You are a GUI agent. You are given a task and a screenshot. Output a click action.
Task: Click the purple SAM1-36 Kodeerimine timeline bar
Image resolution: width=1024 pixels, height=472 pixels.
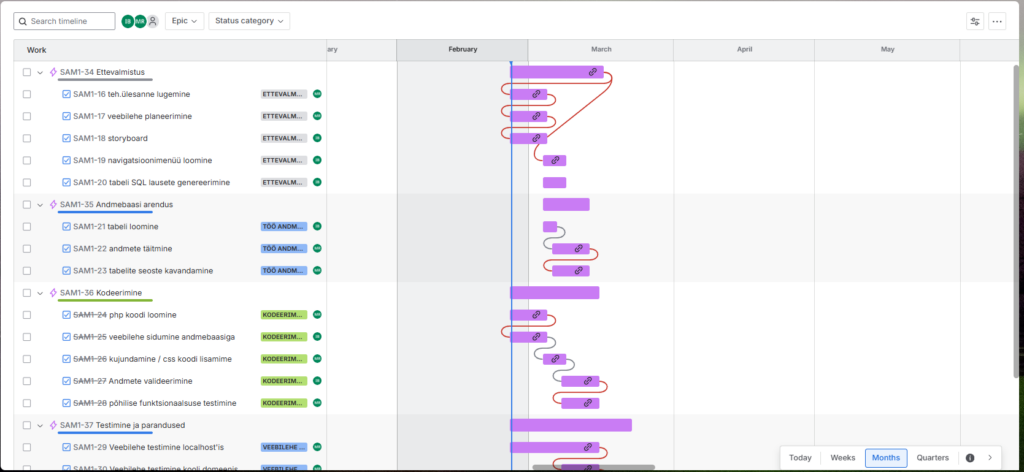(554, 293)
